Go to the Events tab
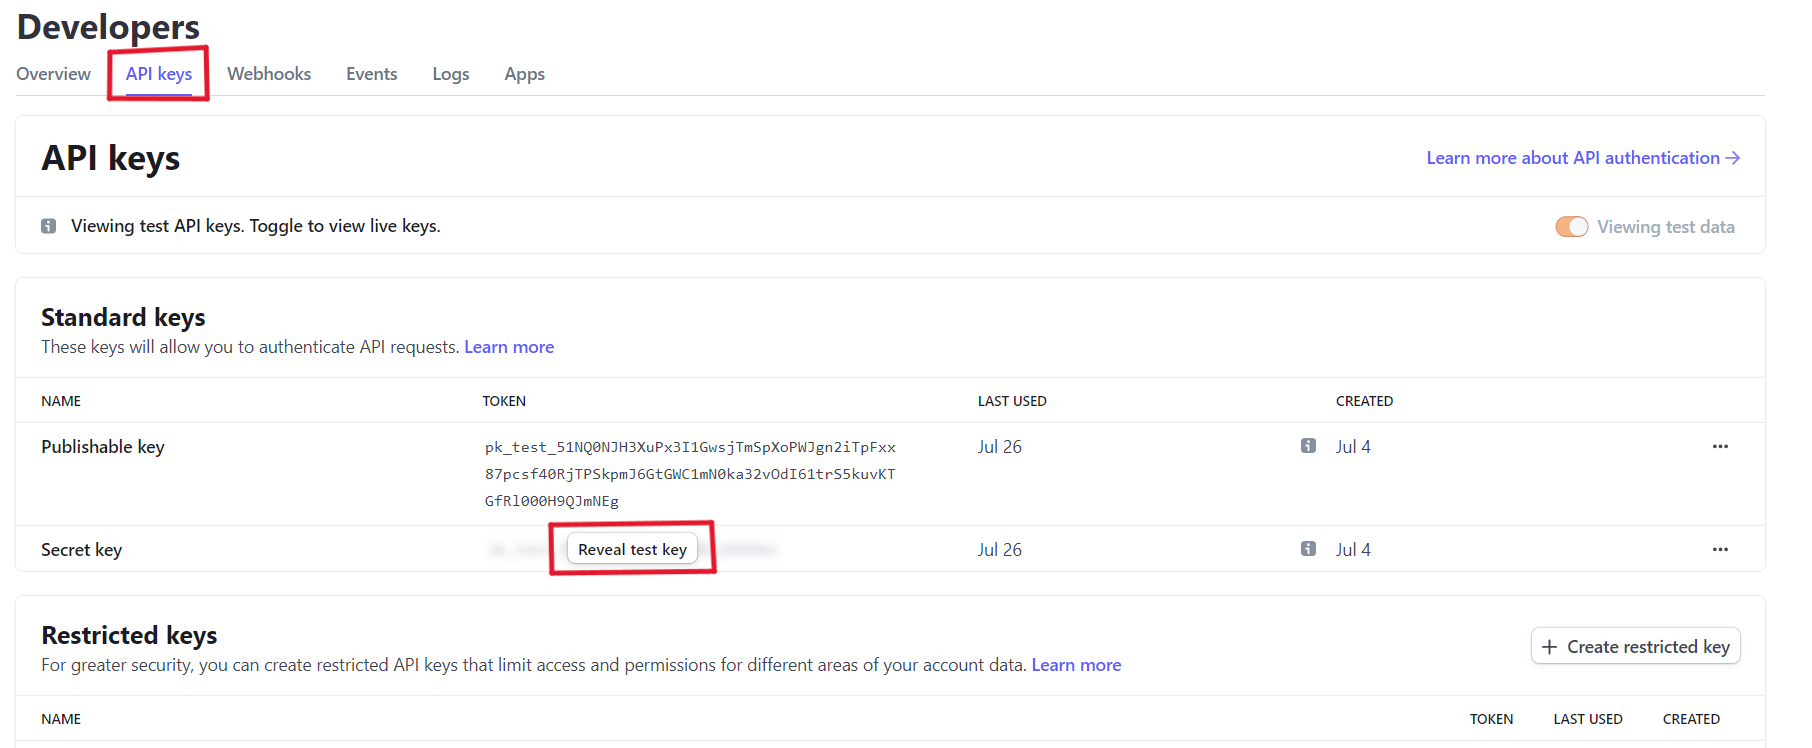This screenshot has width=1812, height=748. 371,74
